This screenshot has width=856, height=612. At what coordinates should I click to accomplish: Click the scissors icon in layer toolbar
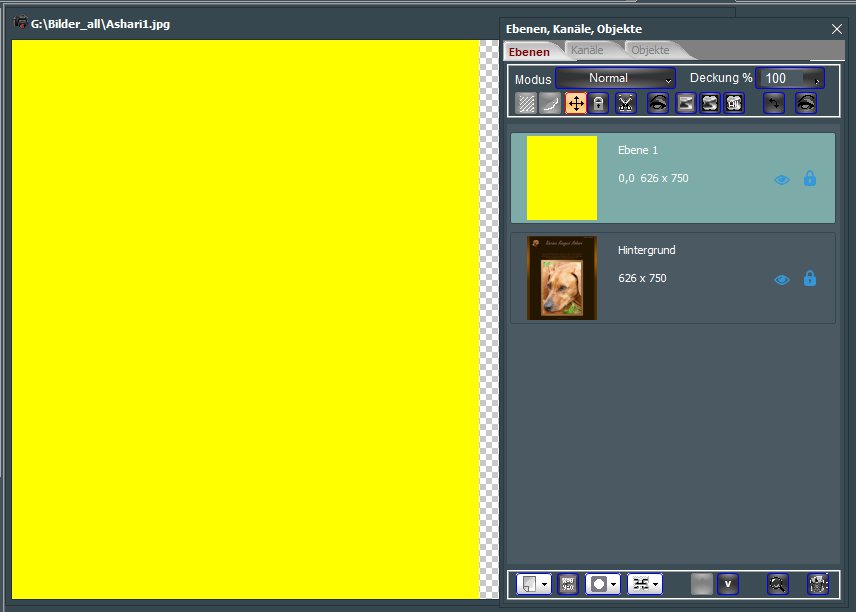pyautogui.click(x=626, y=103)
